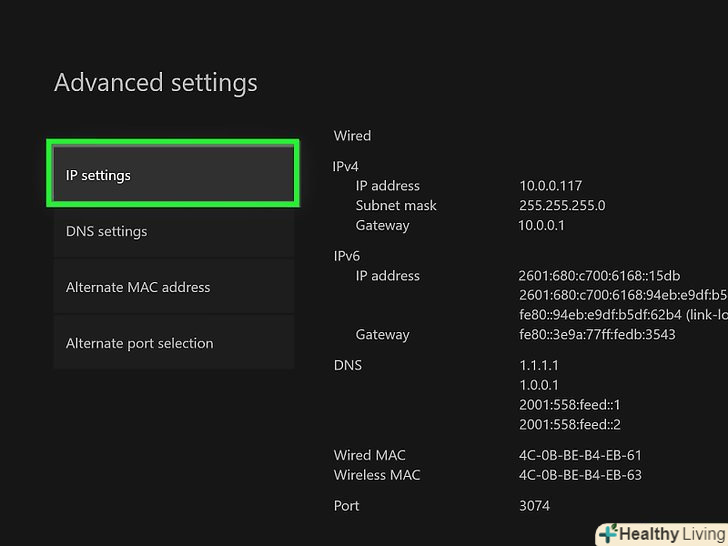Click the IPv4 gateway value 10.0.0.1
Screen dimensions: 728x546
tap(542, 225)
